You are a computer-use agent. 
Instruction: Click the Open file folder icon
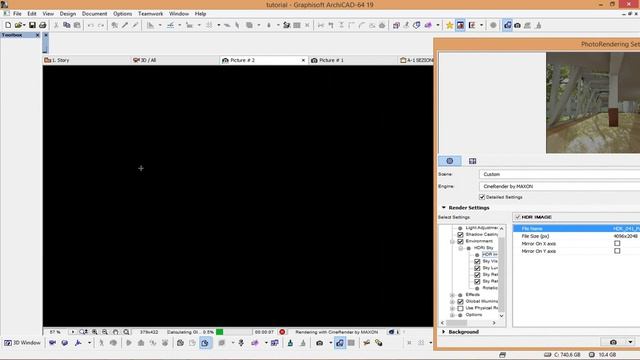pyautogui.click(x=18, y=25)
